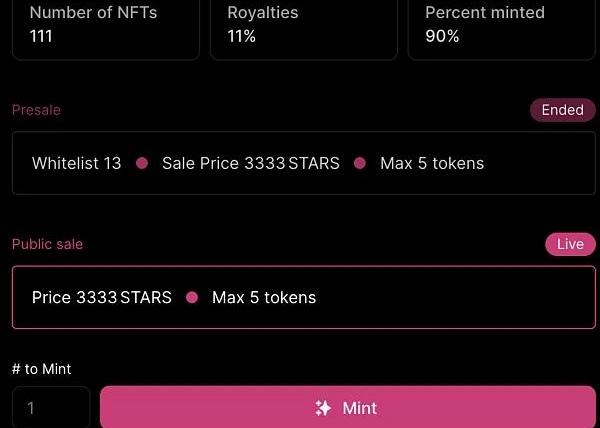
Task: Click the Percent minted label
Action: pyautogui.click(x=485, y=13)
